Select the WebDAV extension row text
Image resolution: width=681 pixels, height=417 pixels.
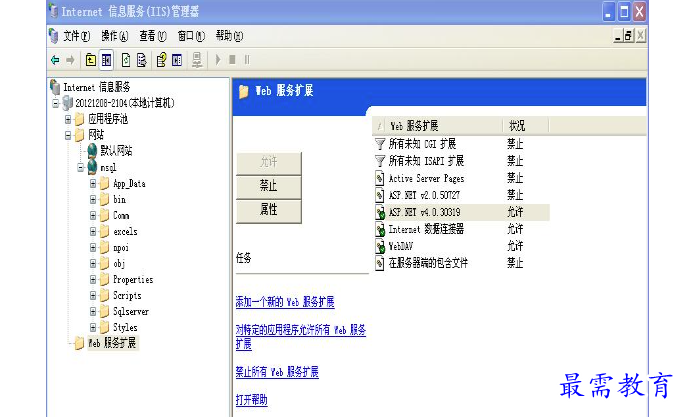pyautogui.click(x=400, y=246)
